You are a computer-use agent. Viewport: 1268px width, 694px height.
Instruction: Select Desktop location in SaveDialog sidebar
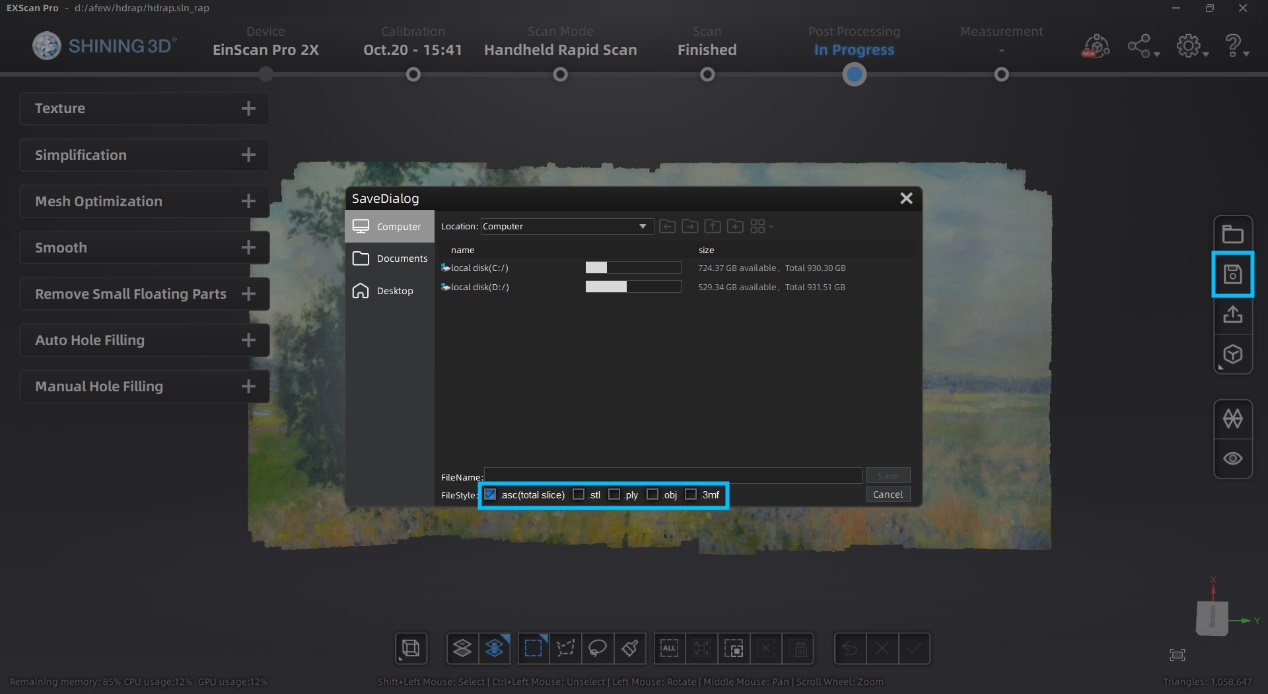390,291
